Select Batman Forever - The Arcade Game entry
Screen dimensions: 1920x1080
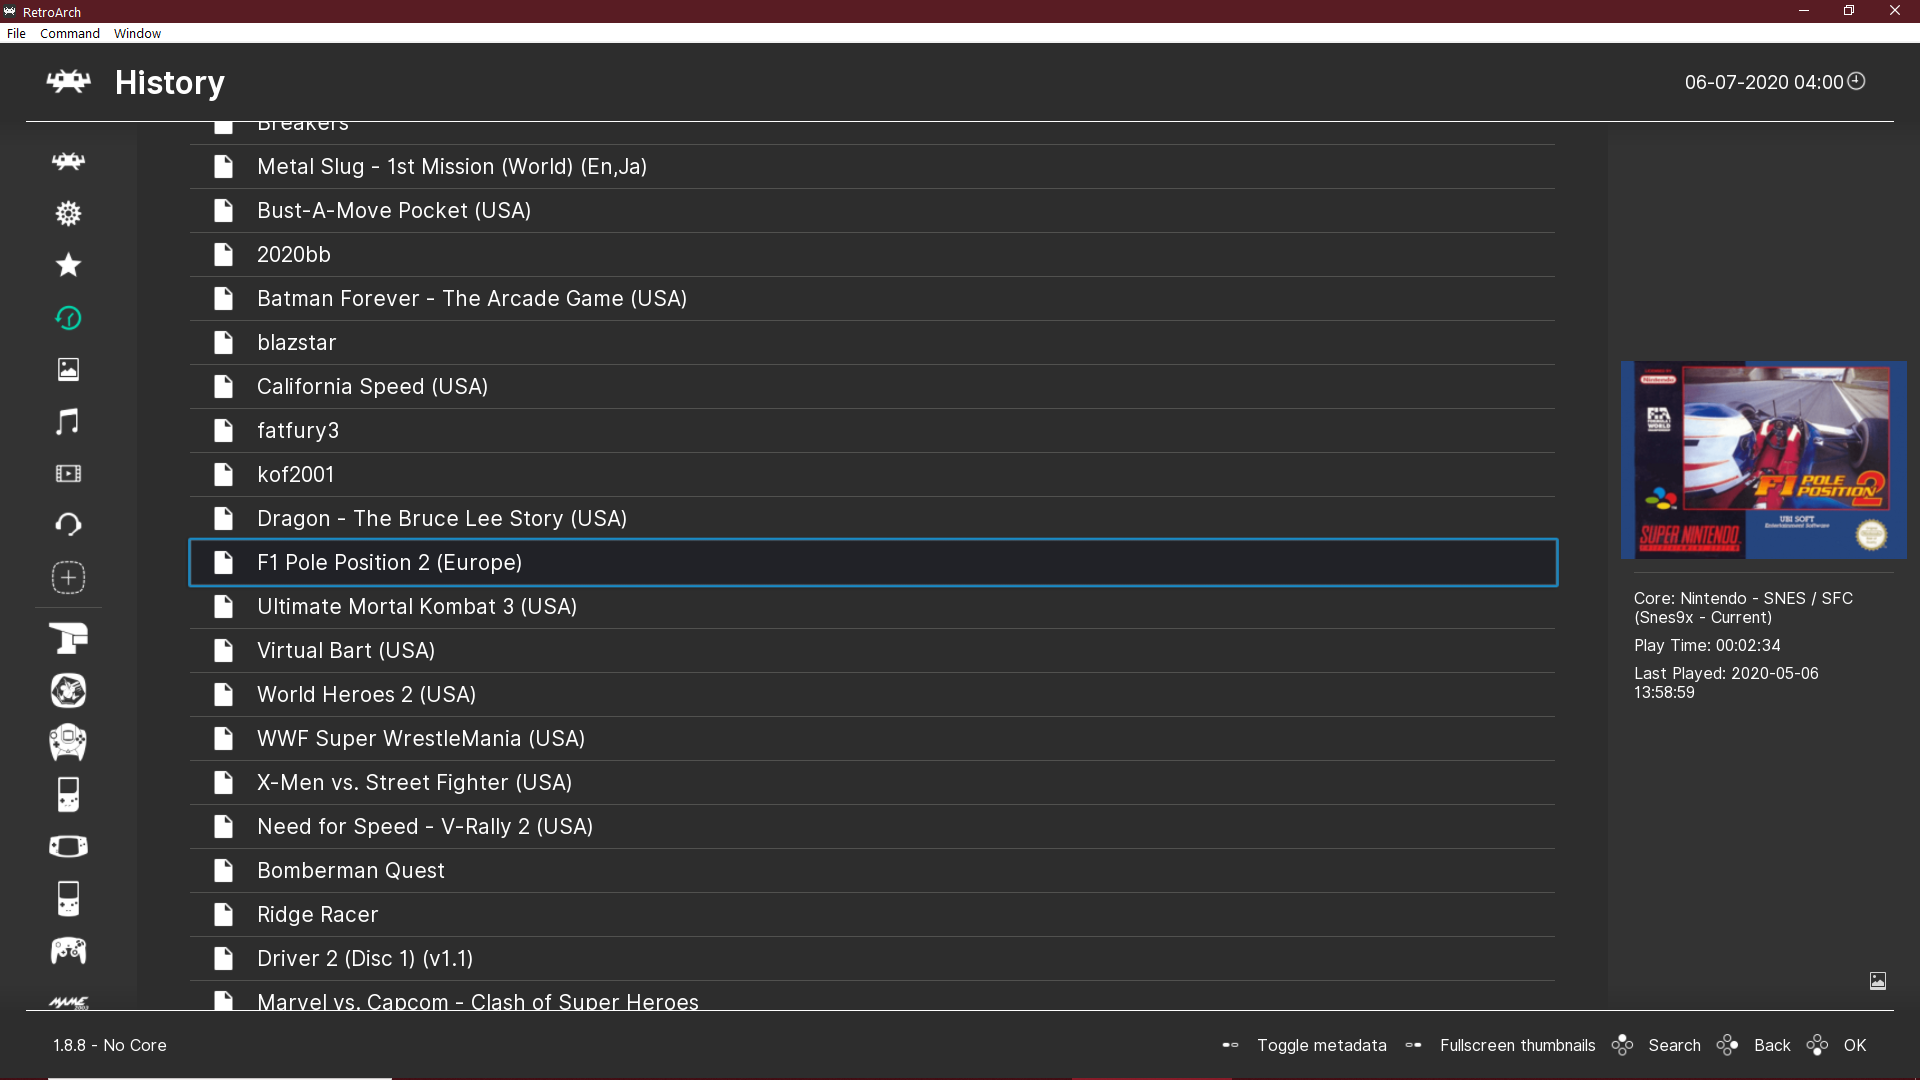(x=872, y=298)
